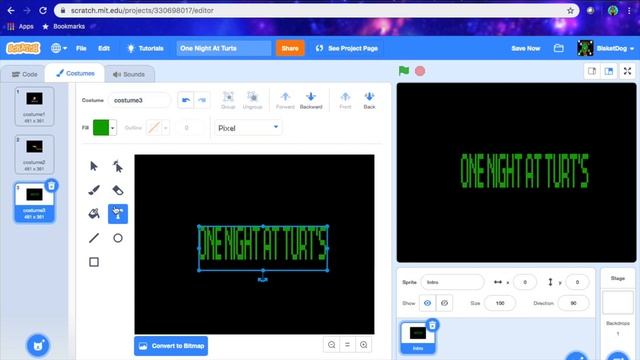Reset the costume canvas zoom
The image size is (640, 360).
click(347, 345)
